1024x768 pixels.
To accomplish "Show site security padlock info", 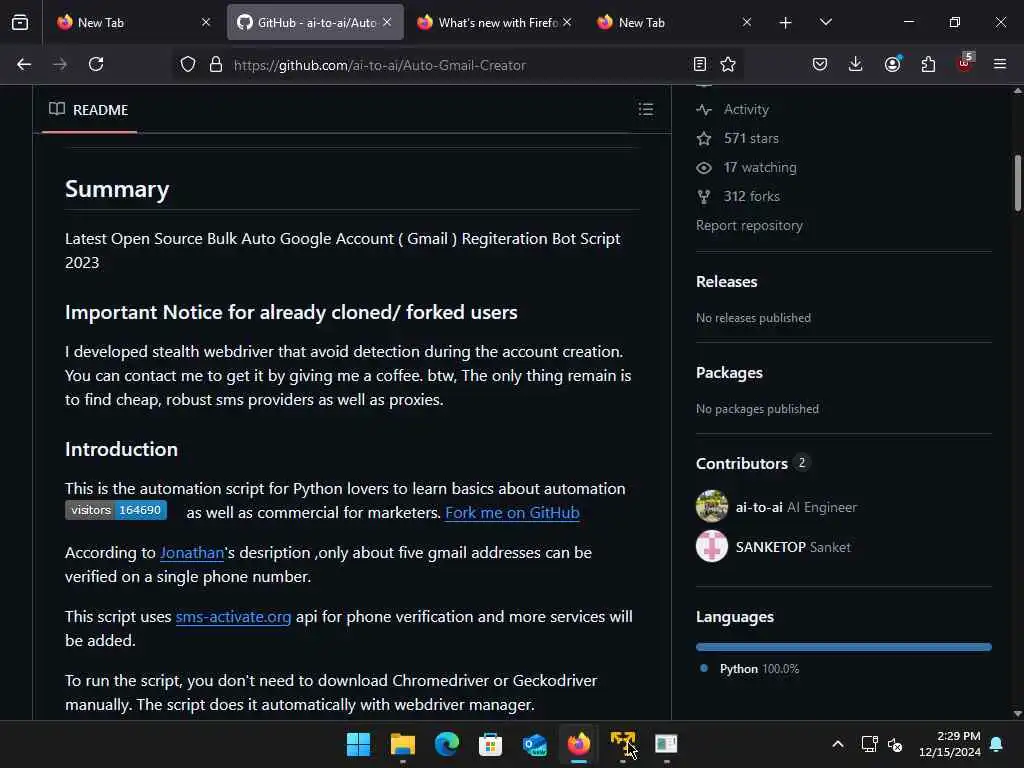I will click(216, 64).
